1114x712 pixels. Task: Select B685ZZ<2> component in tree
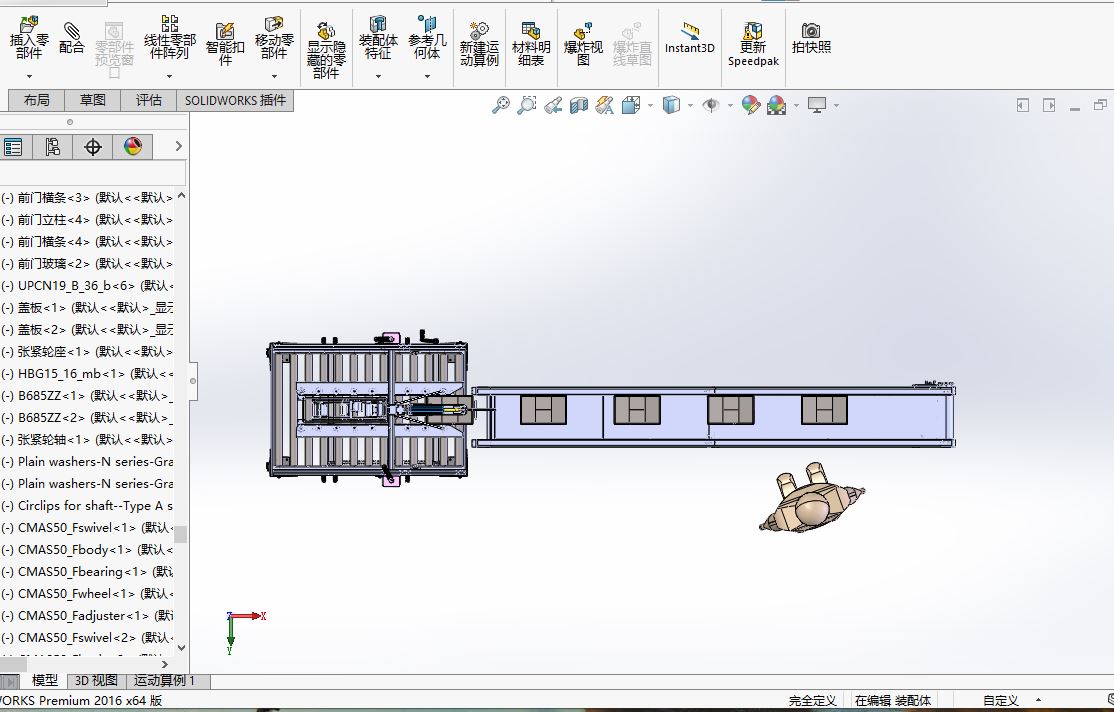tap(87, 418)
